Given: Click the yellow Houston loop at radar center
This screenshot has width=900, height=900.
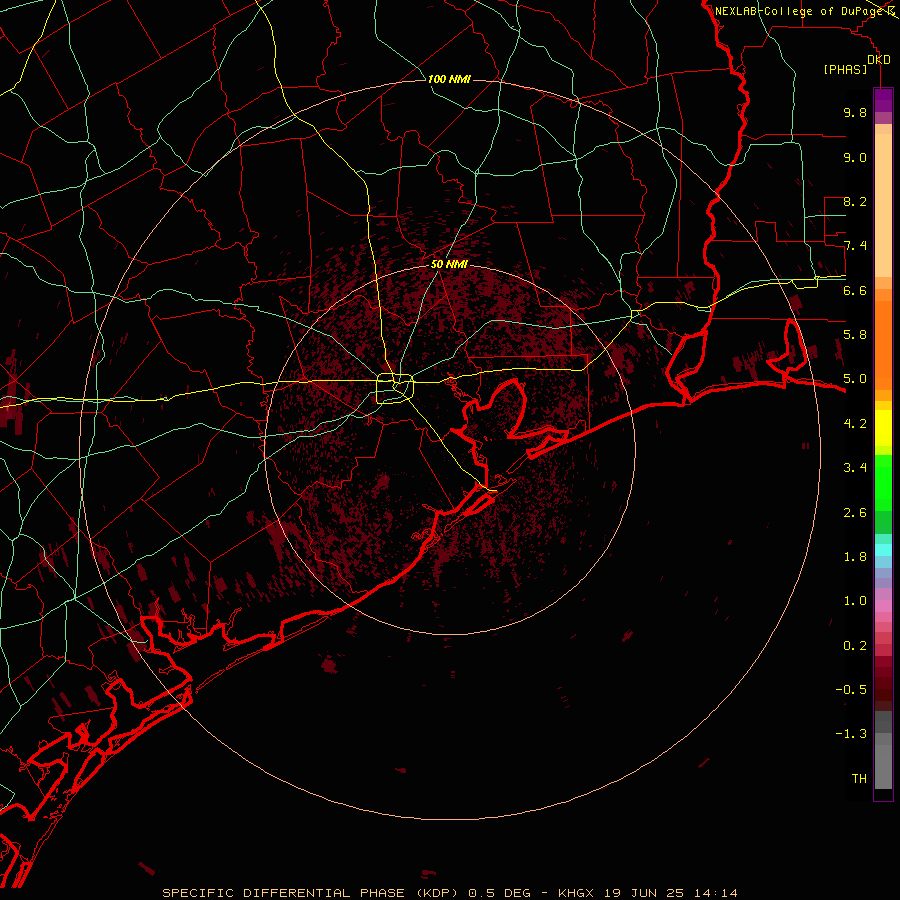Looking at the screenshot, I should (x=395, y=388).
